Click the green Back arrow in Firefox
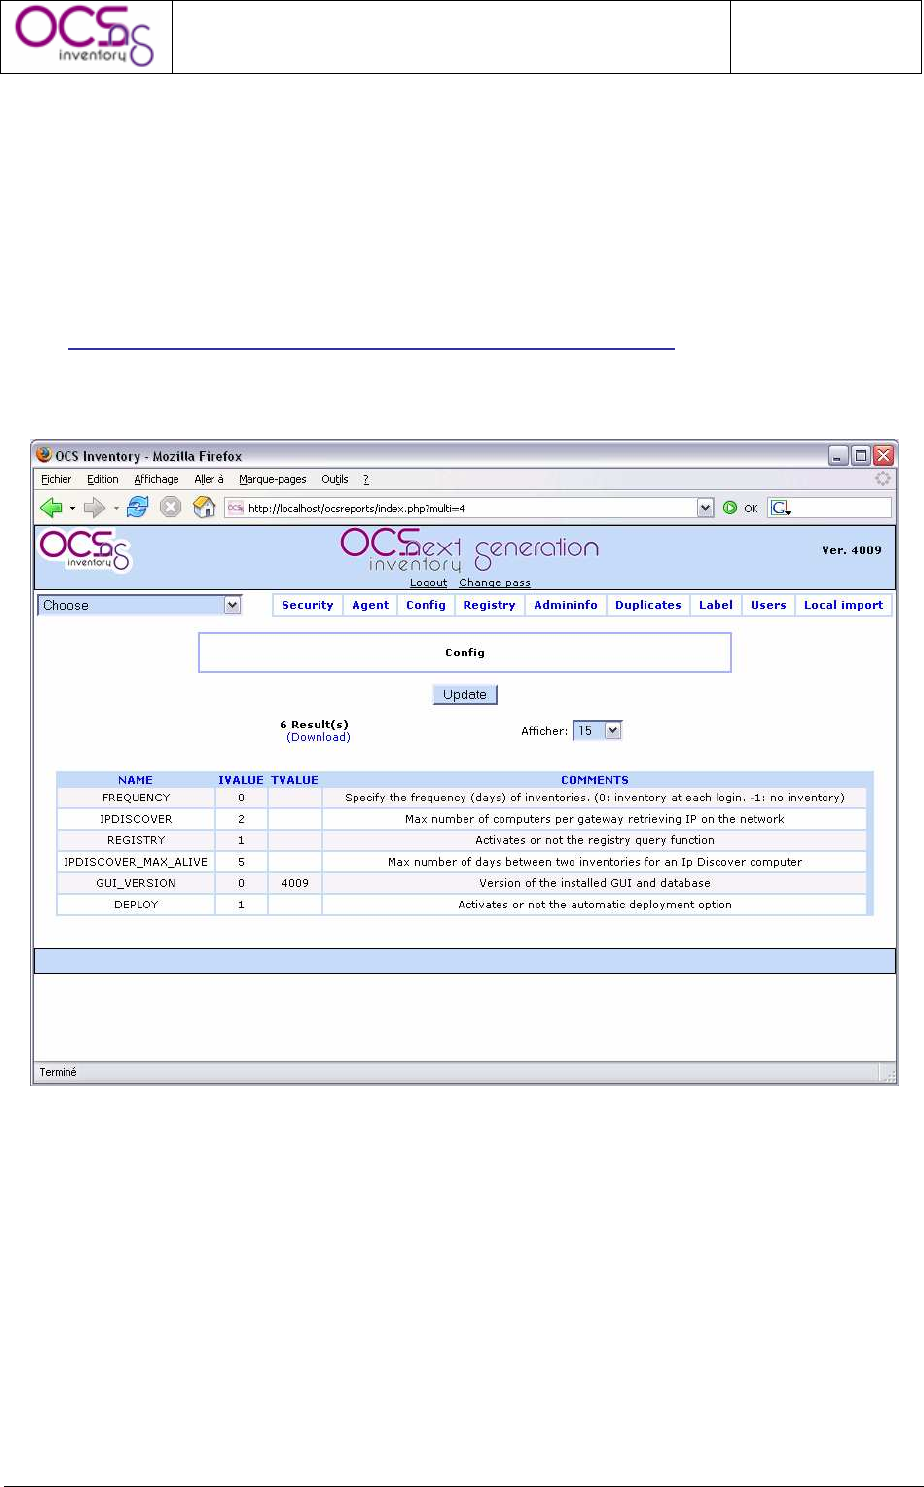The width and height of the screenshot is (924, 1487). [x=50, y=508]
